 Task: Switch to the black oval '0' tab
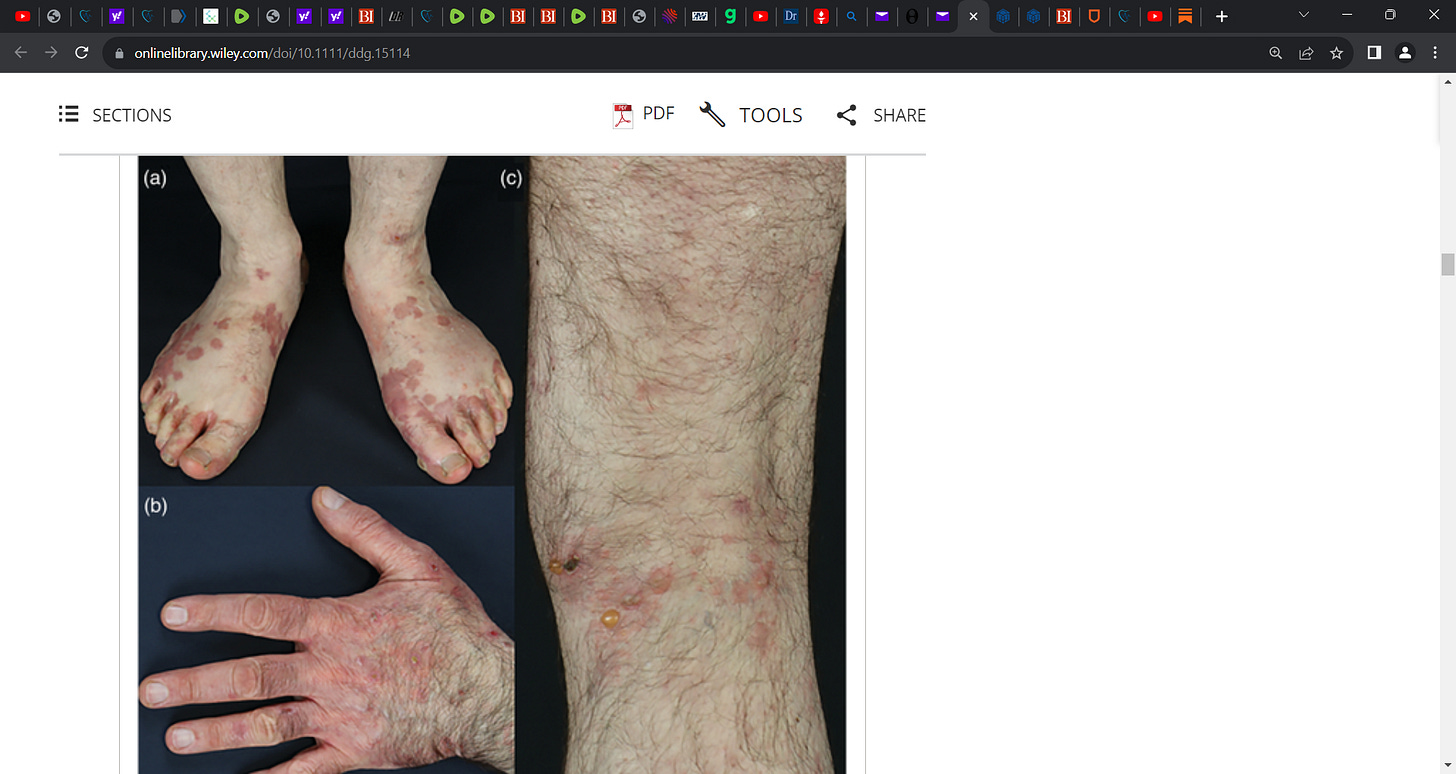coord(911,16)
